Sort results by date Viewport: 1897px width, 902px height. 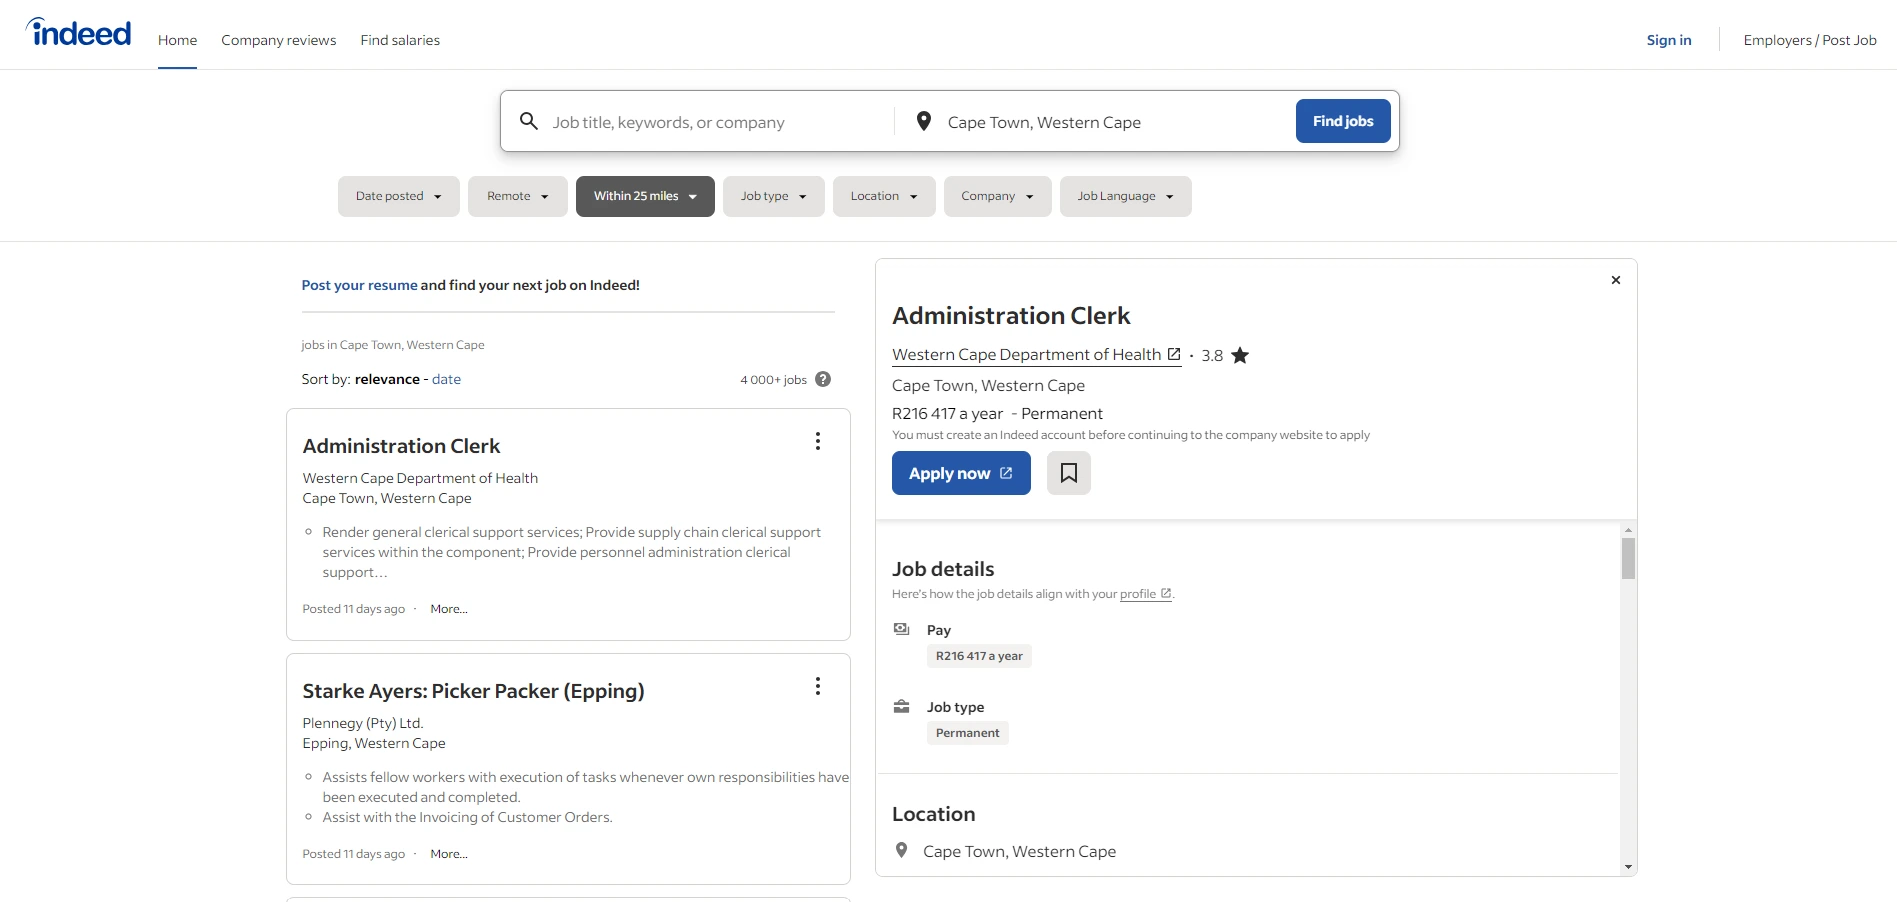(x=446, y=379)
